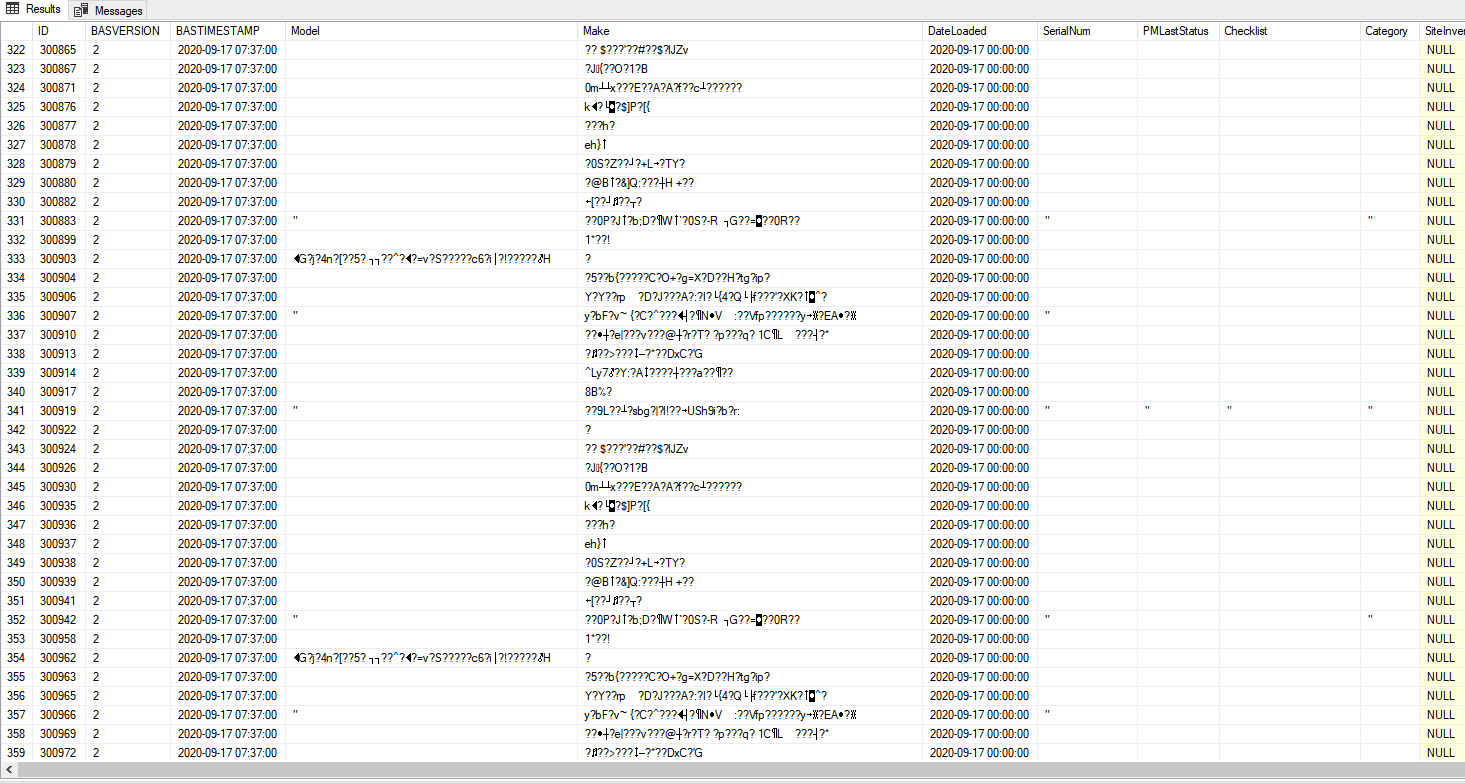This screenshot has height=783, width=1465.
Task: Click Make cell '???h?' in row 326
Action: tap(752, 126)
